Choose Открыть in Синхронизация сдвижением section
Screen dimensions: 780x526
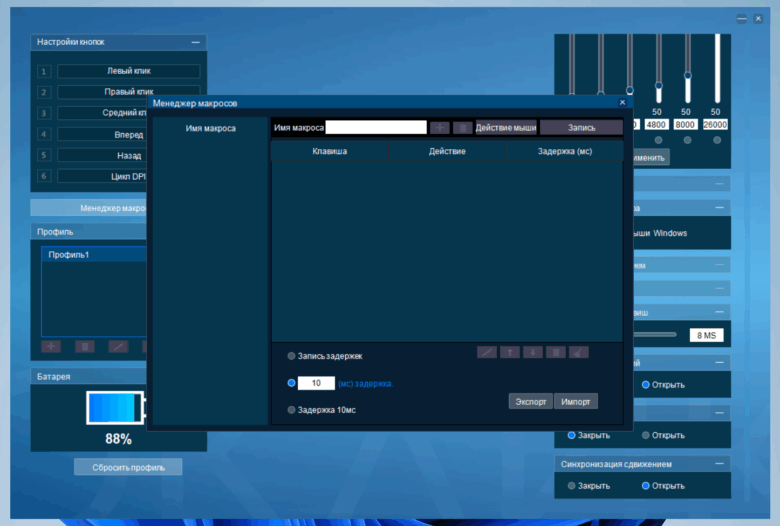[646, 486]
